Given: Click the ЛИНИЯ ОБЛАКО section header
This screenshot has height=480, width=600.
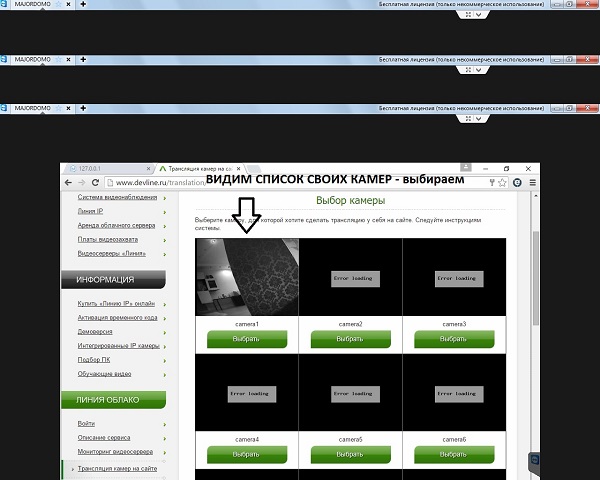Looking at the screenshot, I should (x=113, y=400).
